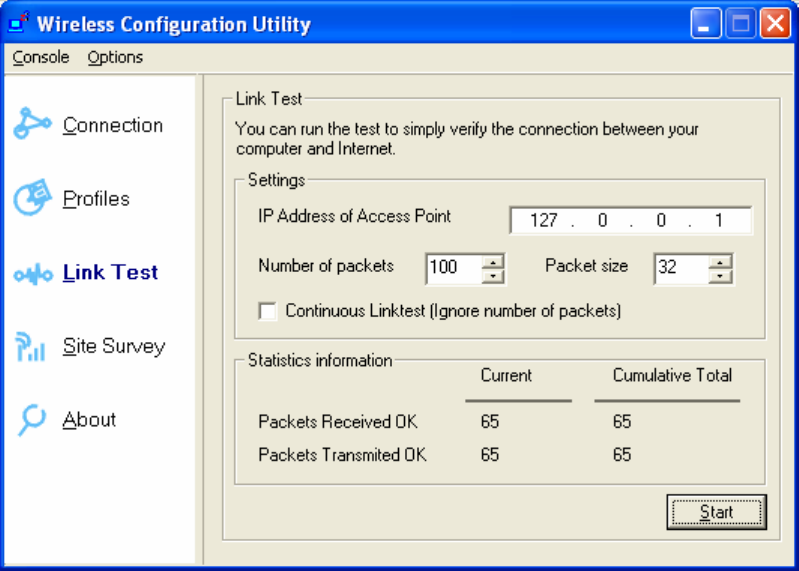Click the IP Address of Access Point field
Image resolution: width=799 pixels, height=571 pixels.
(x=630, y=221)
